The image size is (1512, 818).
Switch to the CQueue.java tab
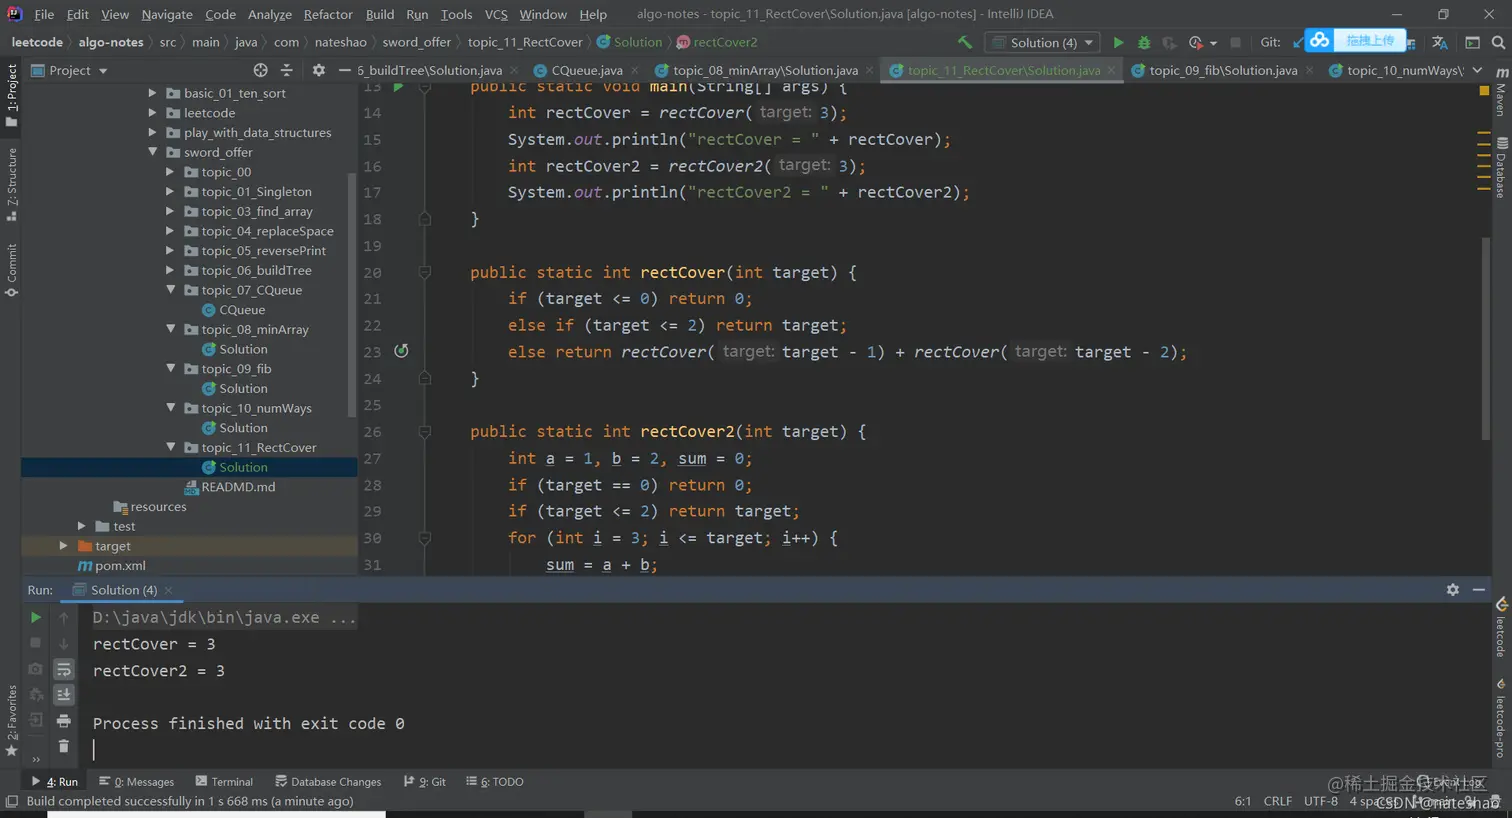[x=586, y=70]
